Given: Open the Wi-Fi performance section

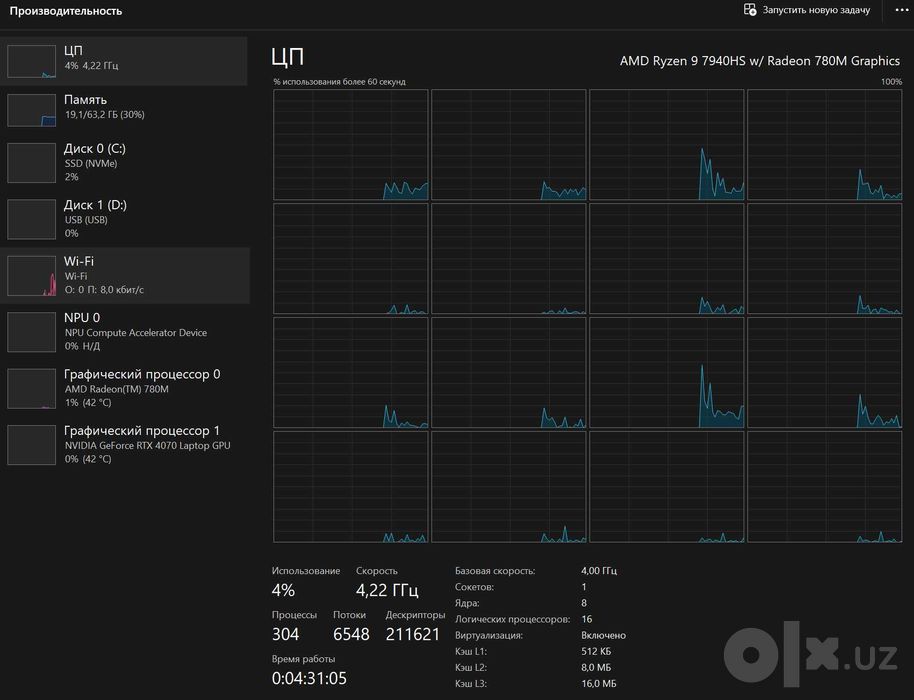Looking at the screenshot, I should 124,276.
